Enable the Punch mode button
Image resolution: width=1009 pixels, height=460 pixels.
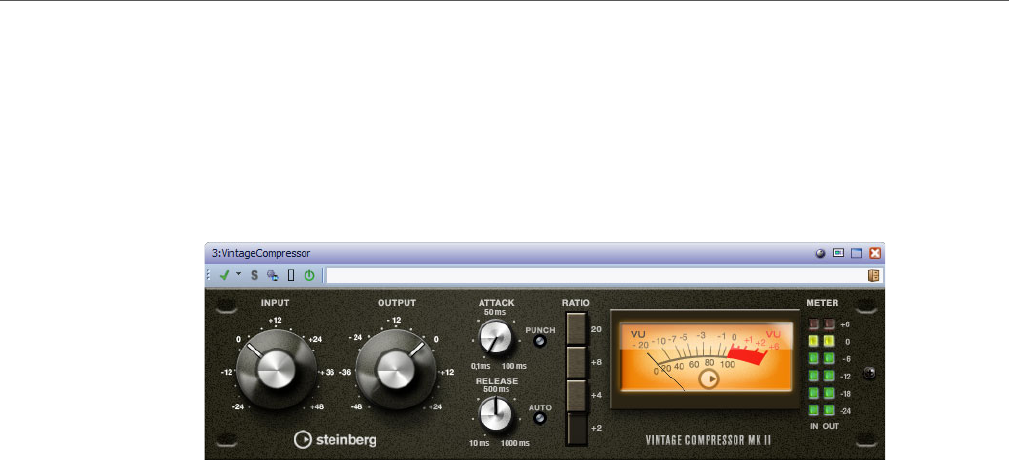540,342
